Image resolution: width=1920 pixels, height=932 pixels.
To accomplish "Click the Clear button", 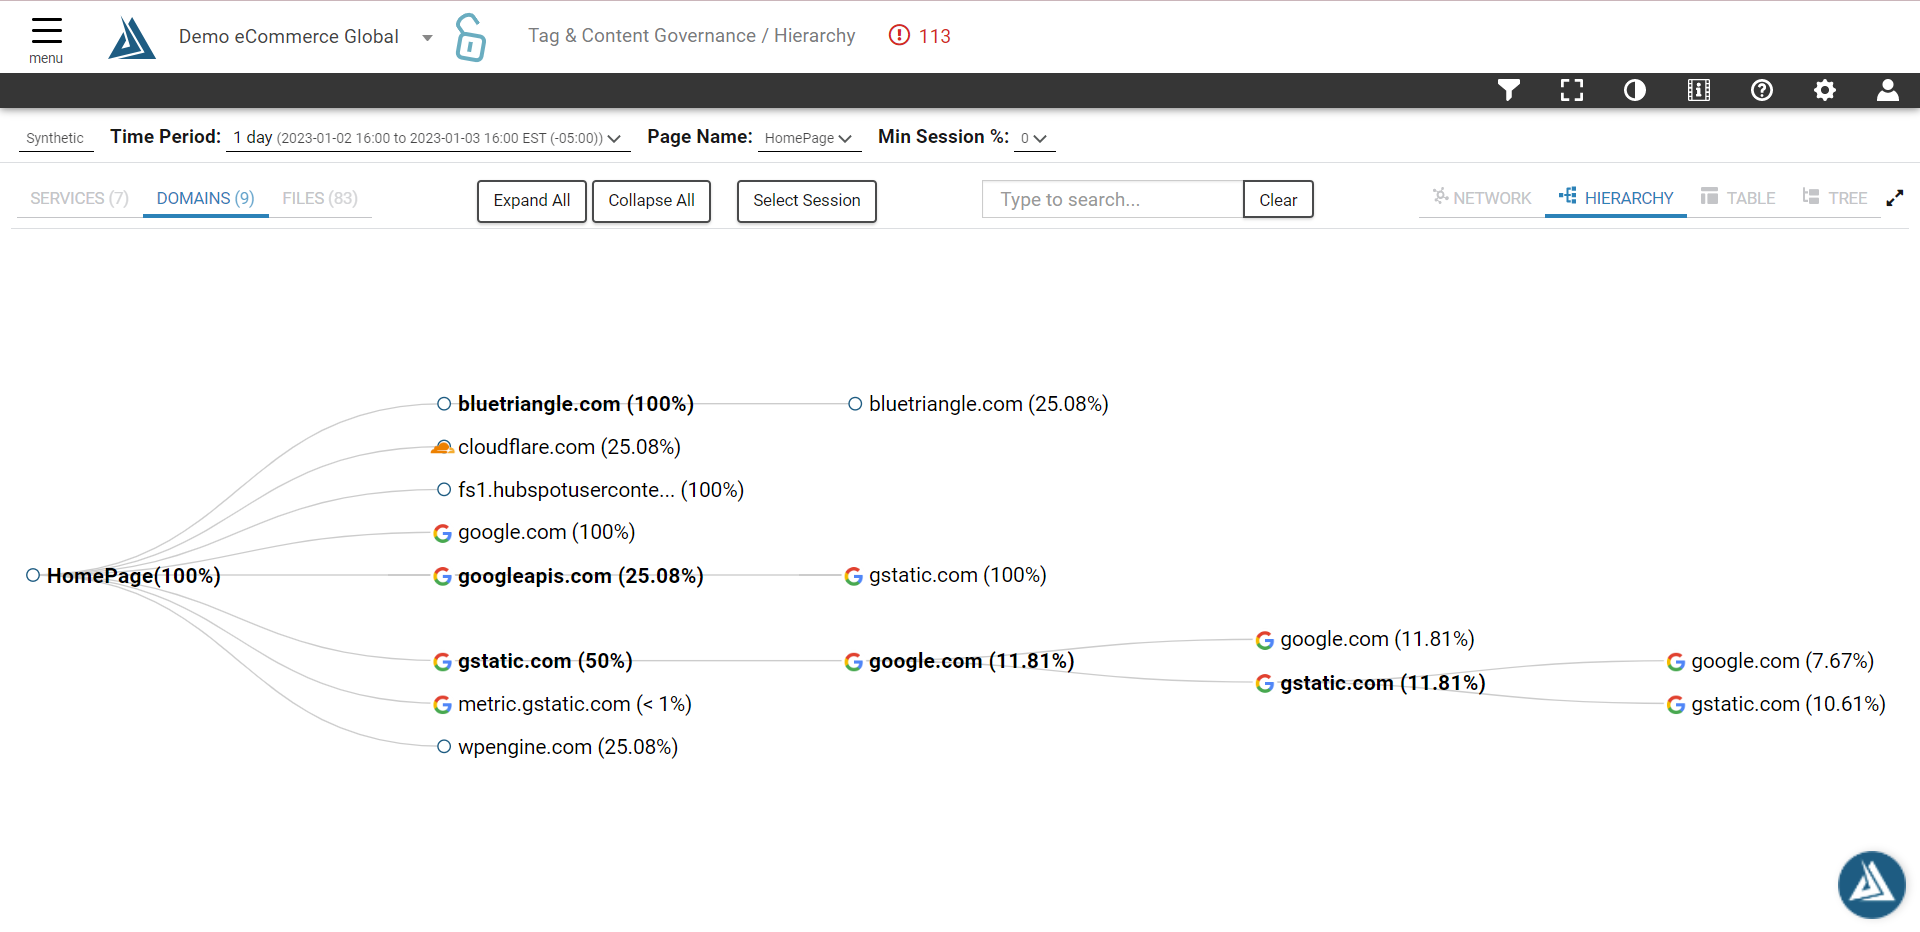I will coord(1278,200).
